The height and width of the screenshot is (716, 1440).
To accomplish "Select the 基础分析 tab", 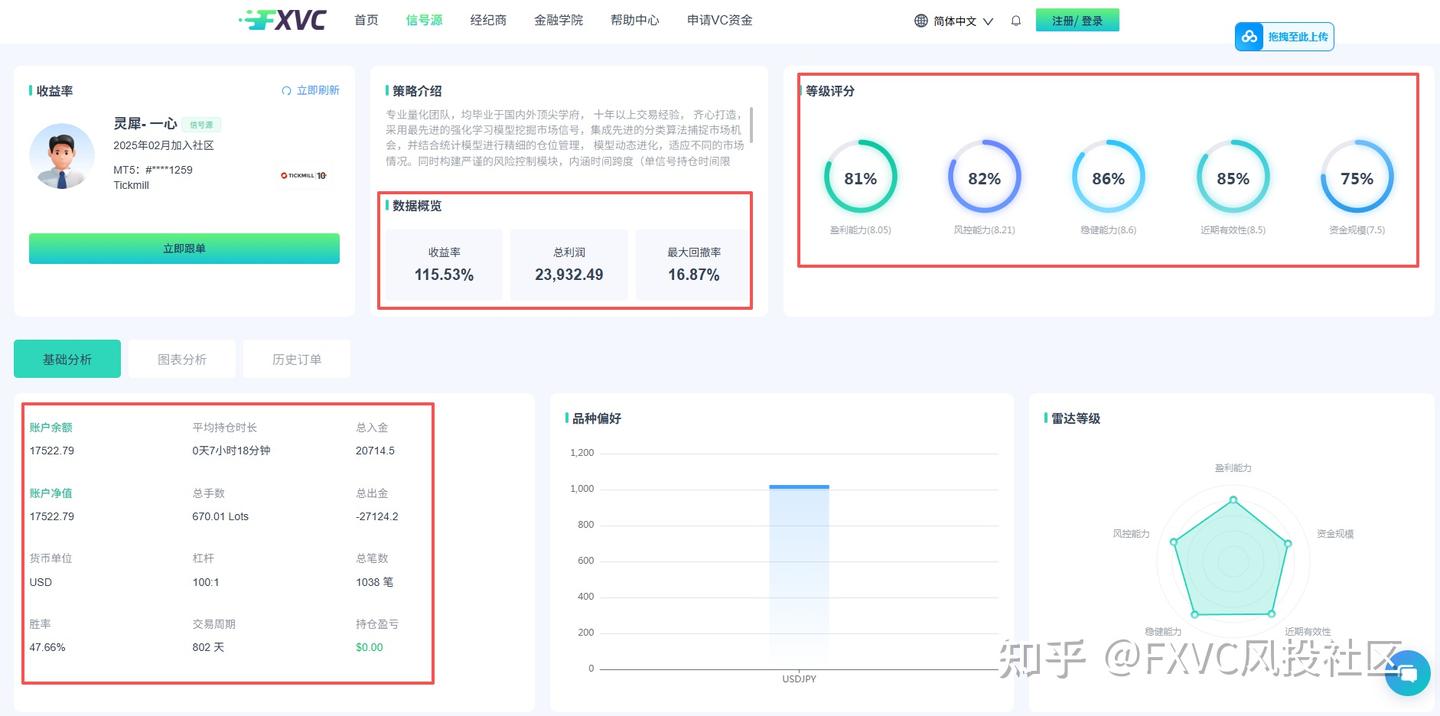I will point(67,358).
